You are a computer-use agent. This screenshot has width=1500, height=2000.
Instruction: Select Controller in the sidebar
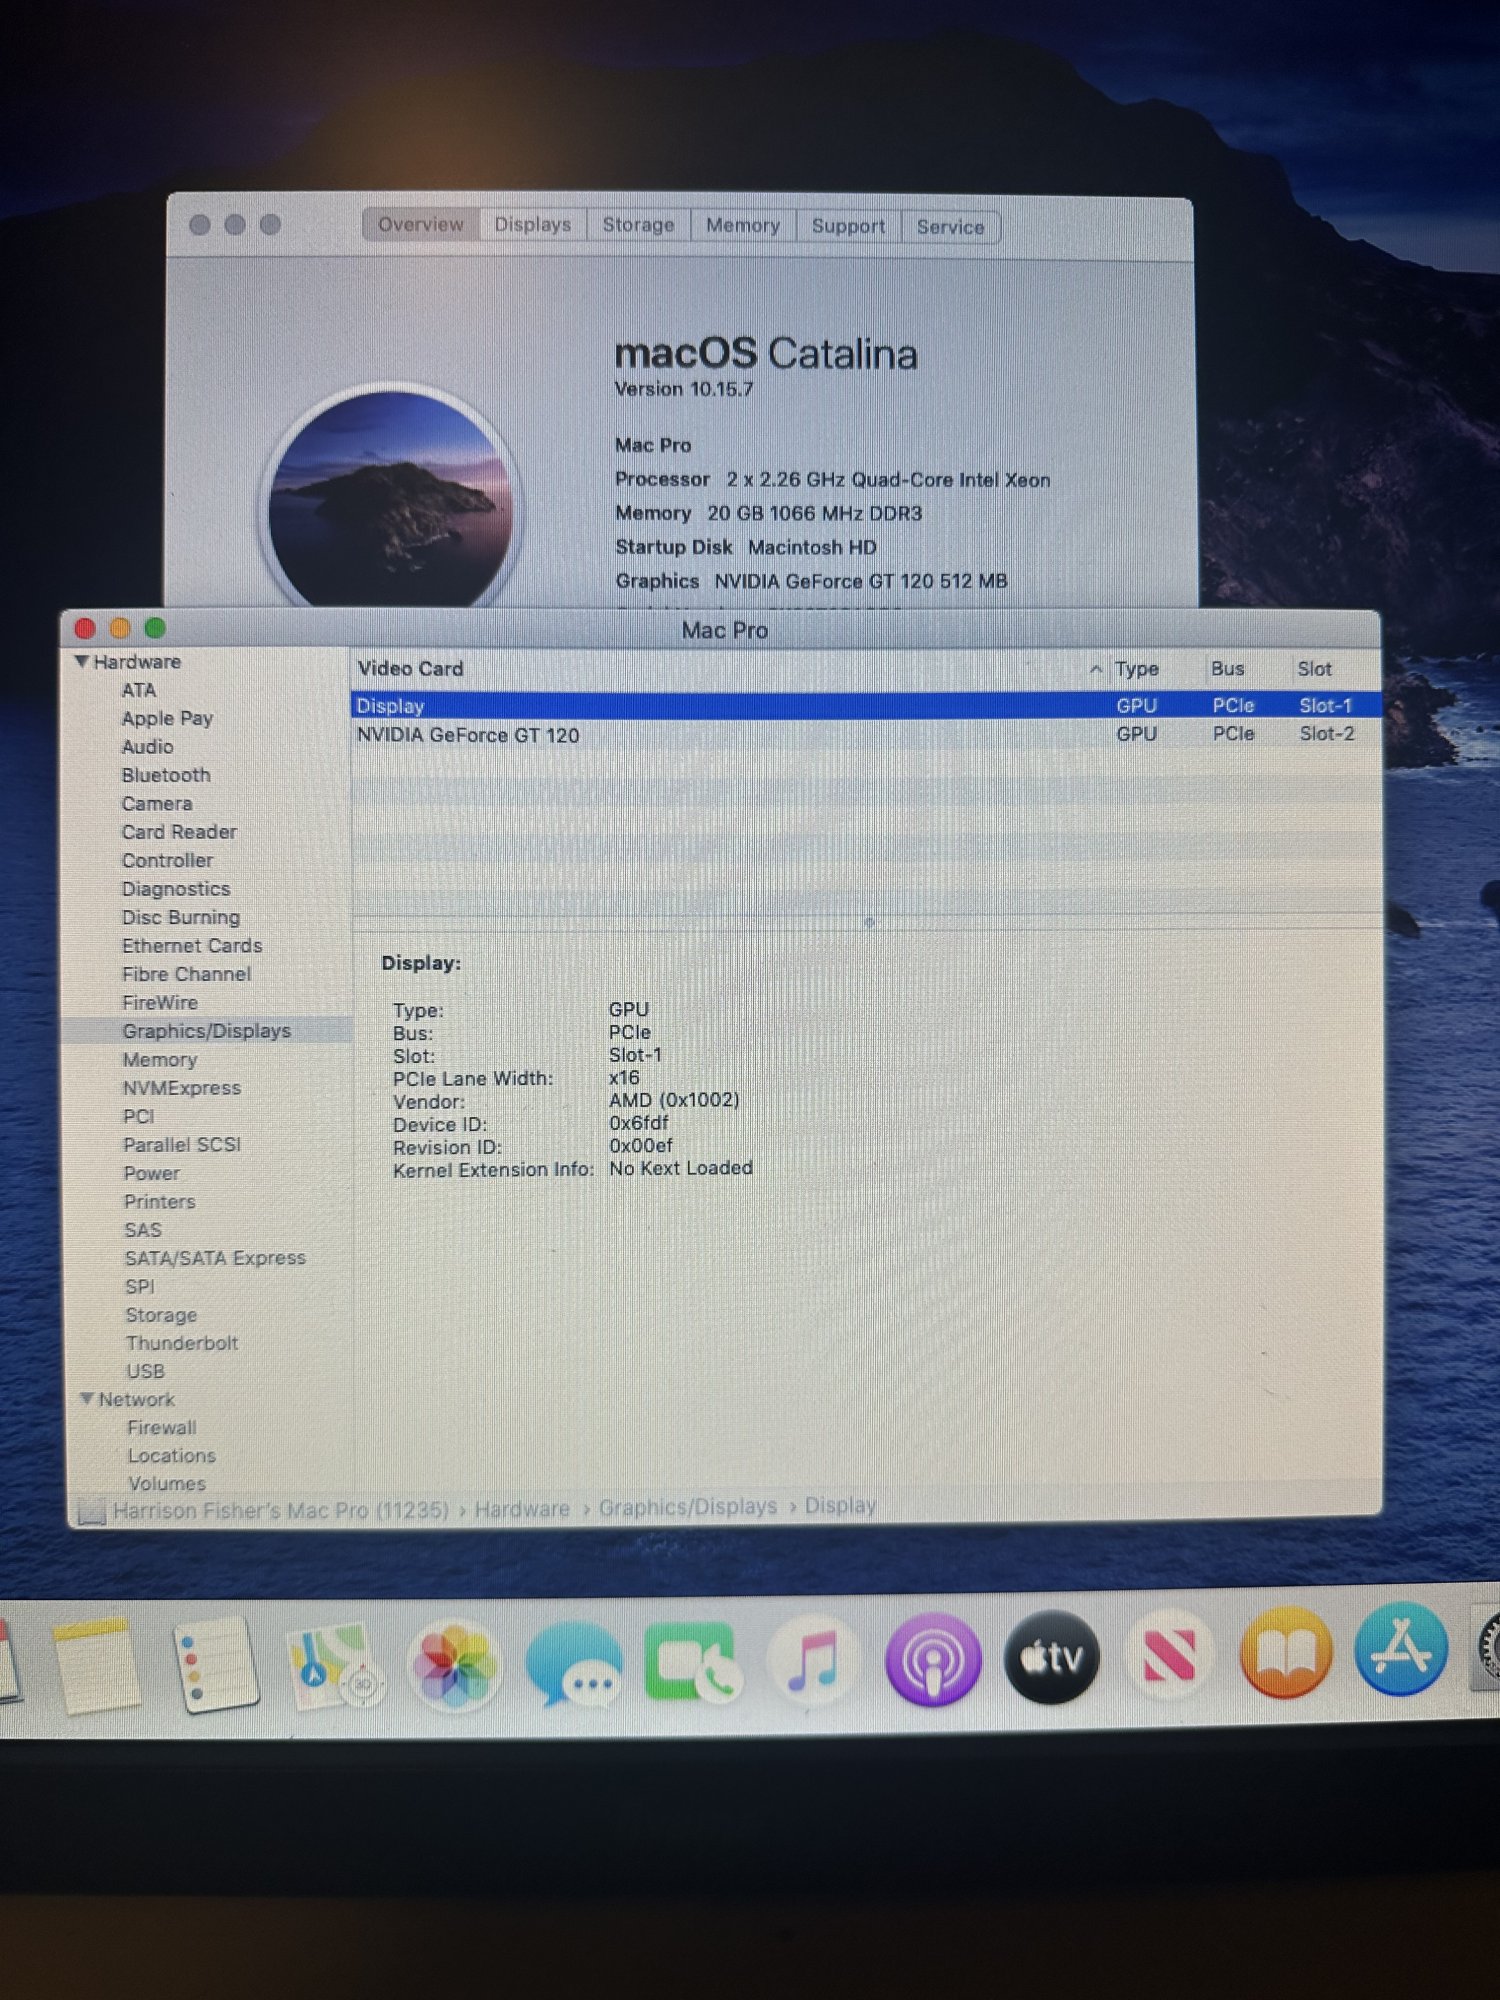tap(167, 861)
